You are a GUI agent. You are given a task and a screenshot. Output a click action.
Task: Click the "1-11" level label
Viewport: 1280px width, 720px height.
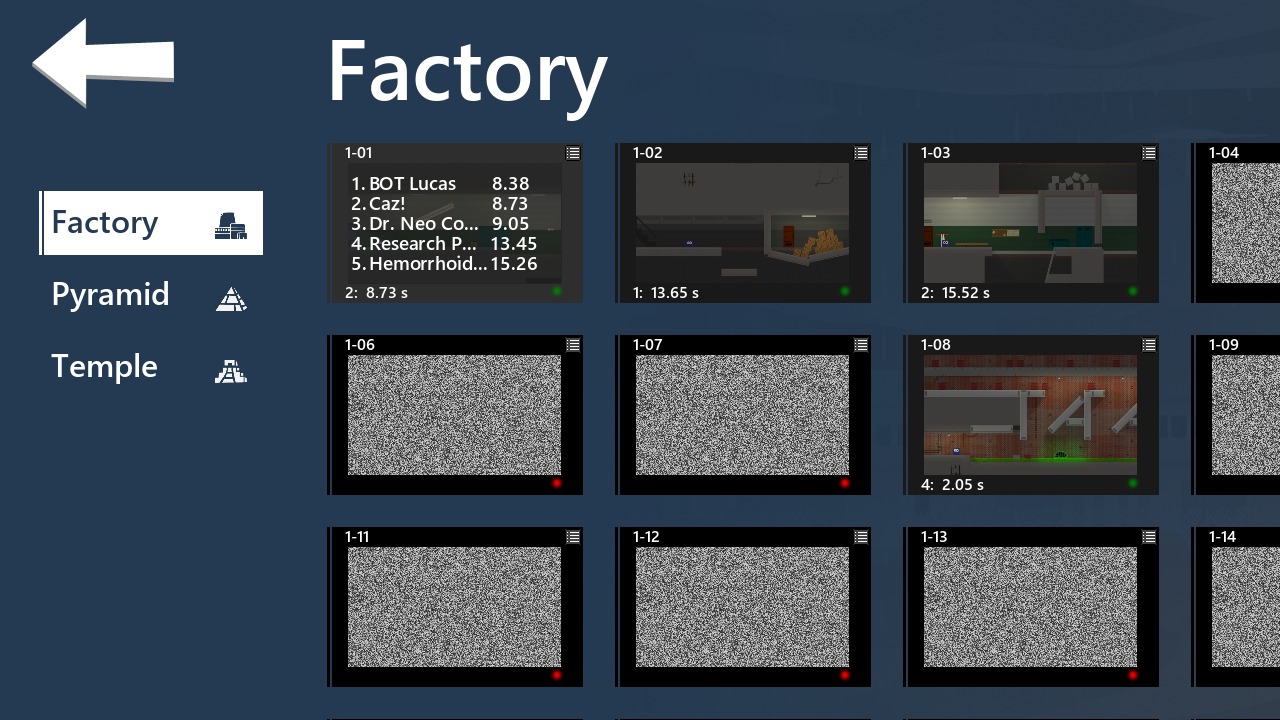click(357, 537)
